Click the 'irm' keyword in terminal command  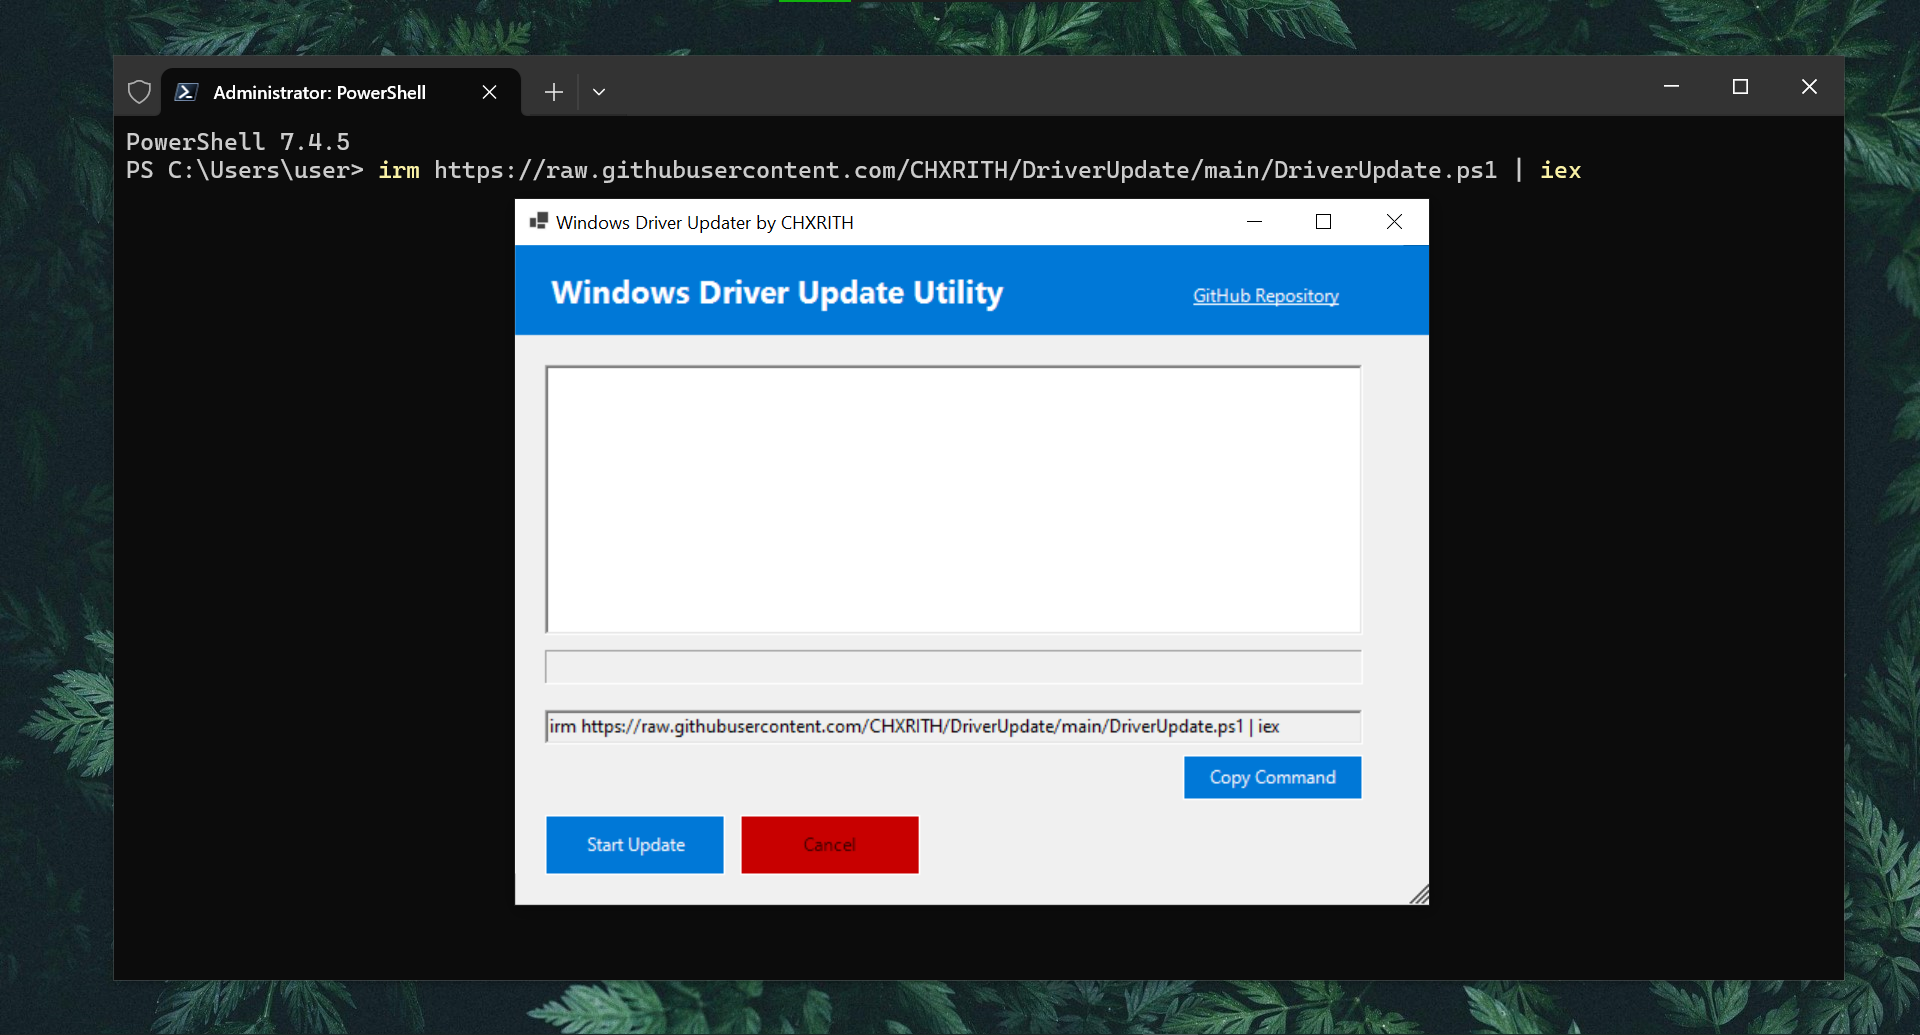[x=399, y=170]
